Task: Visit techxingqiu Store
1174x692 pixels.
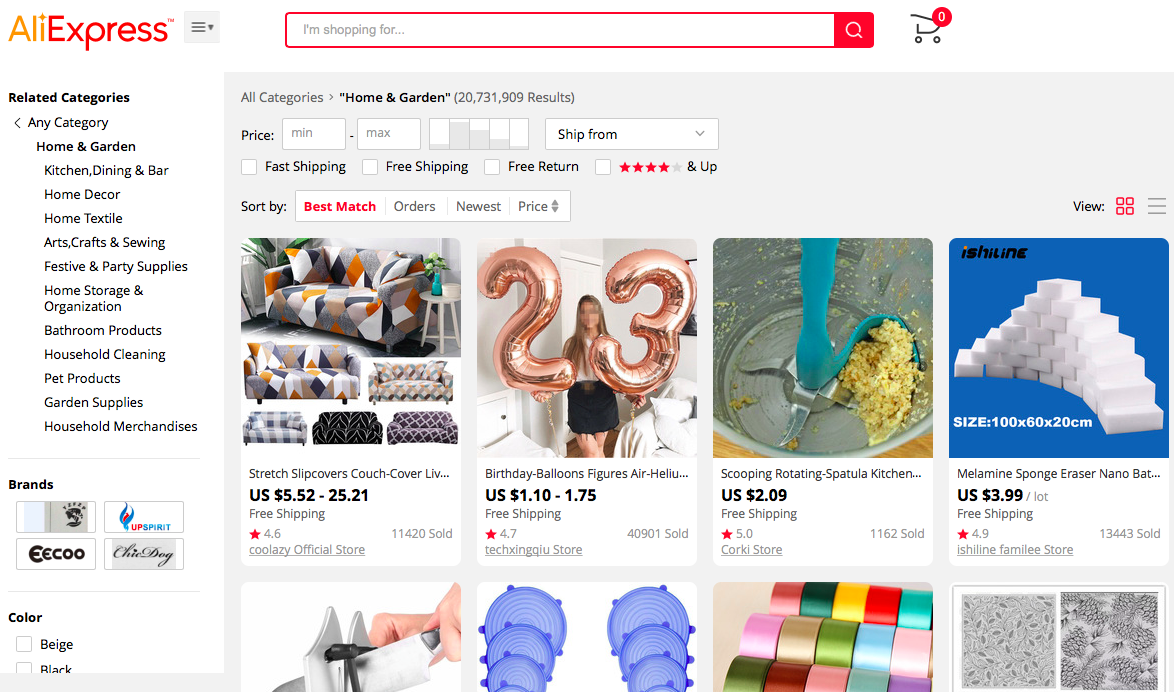Action: tap(533, 550)
